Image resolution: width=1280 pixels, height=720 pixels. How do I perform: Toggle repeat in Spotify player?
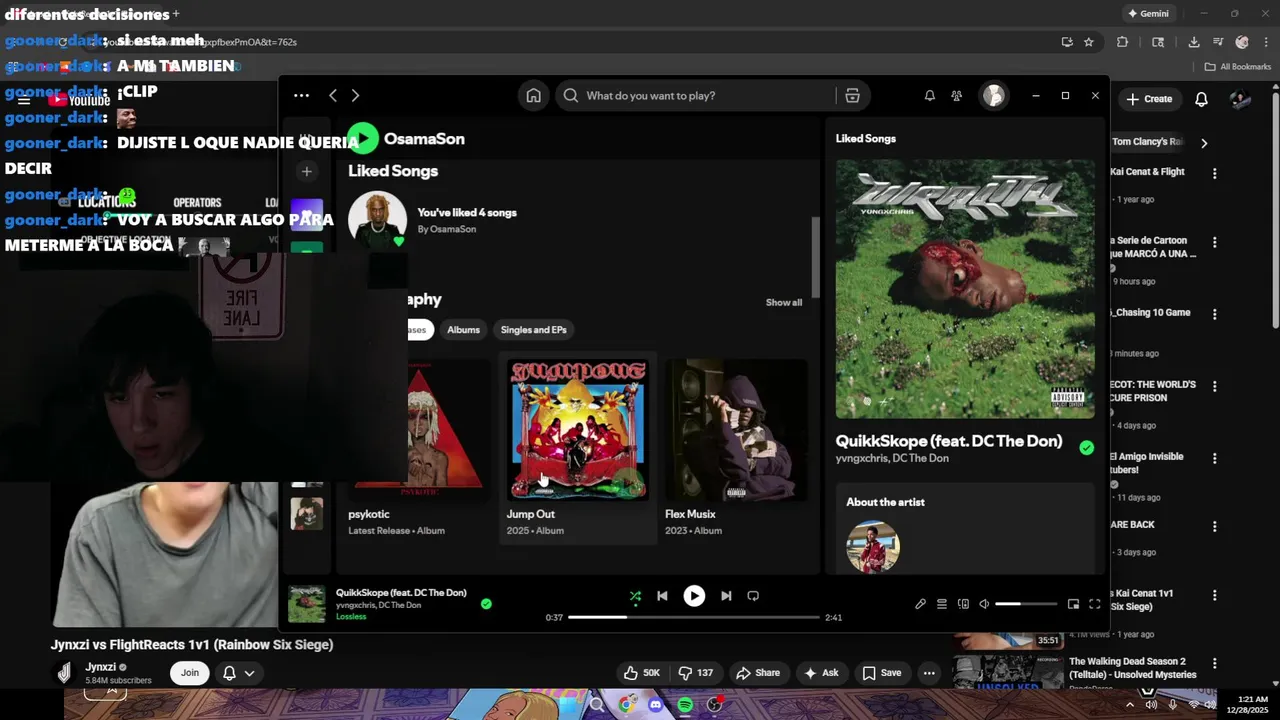click(753, 596)
